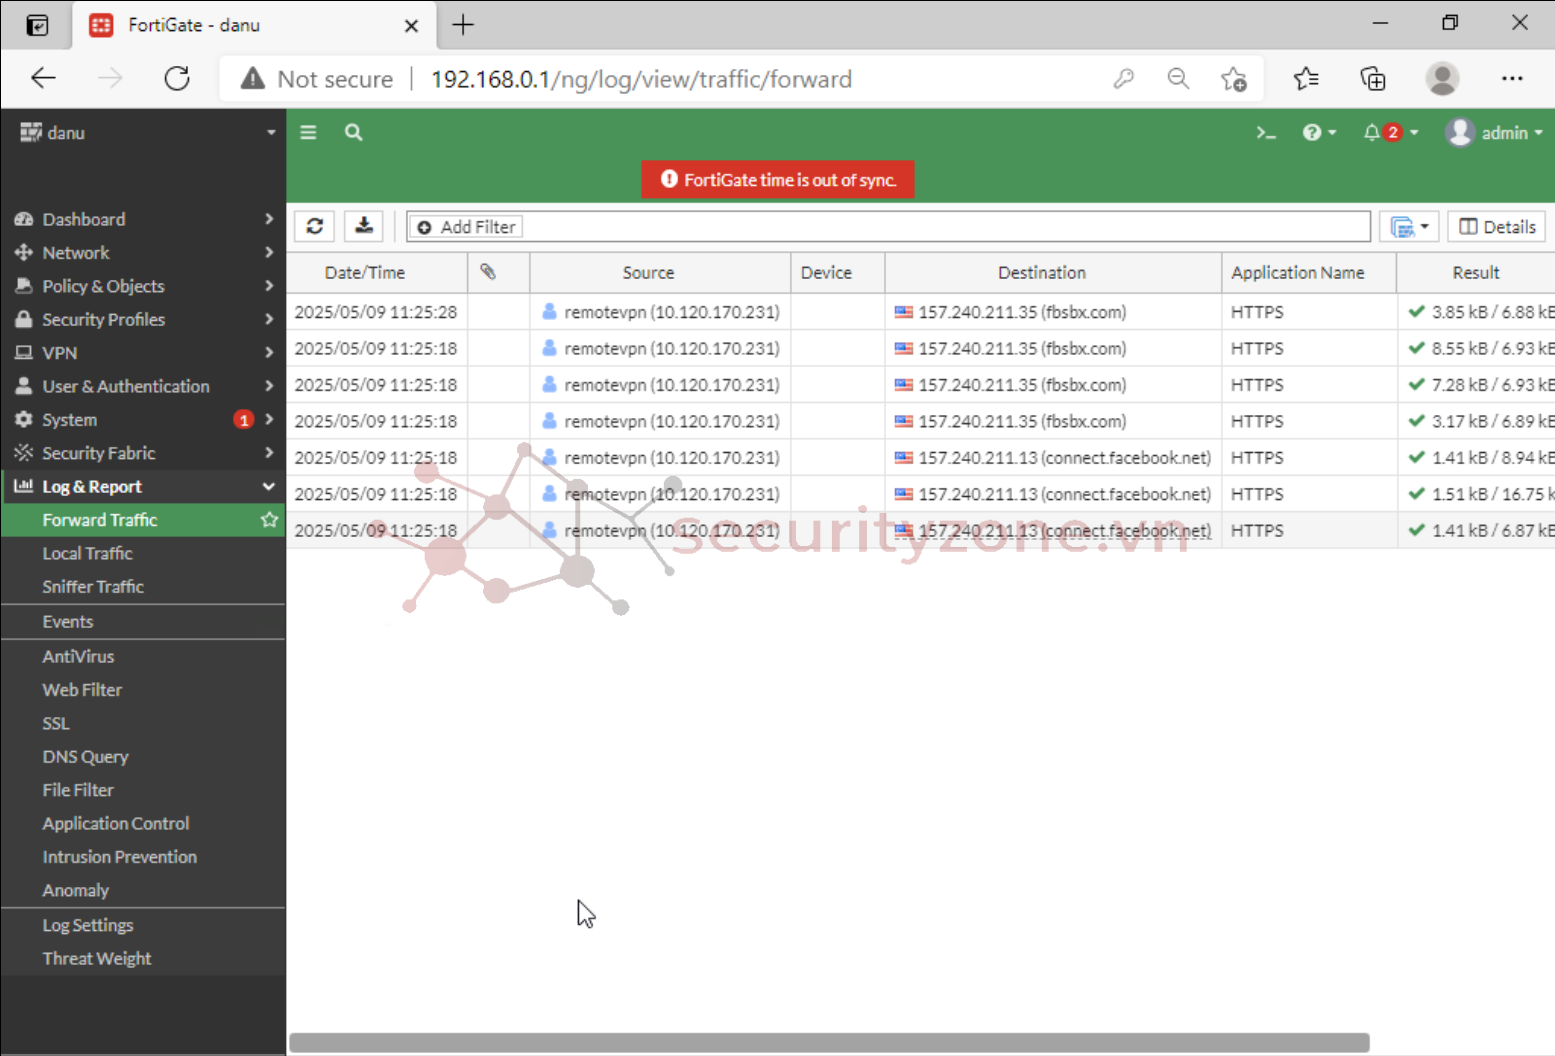Go back with the browser back arrow
Screen dimensions: 1555x1056
click(x=43, y=78)
